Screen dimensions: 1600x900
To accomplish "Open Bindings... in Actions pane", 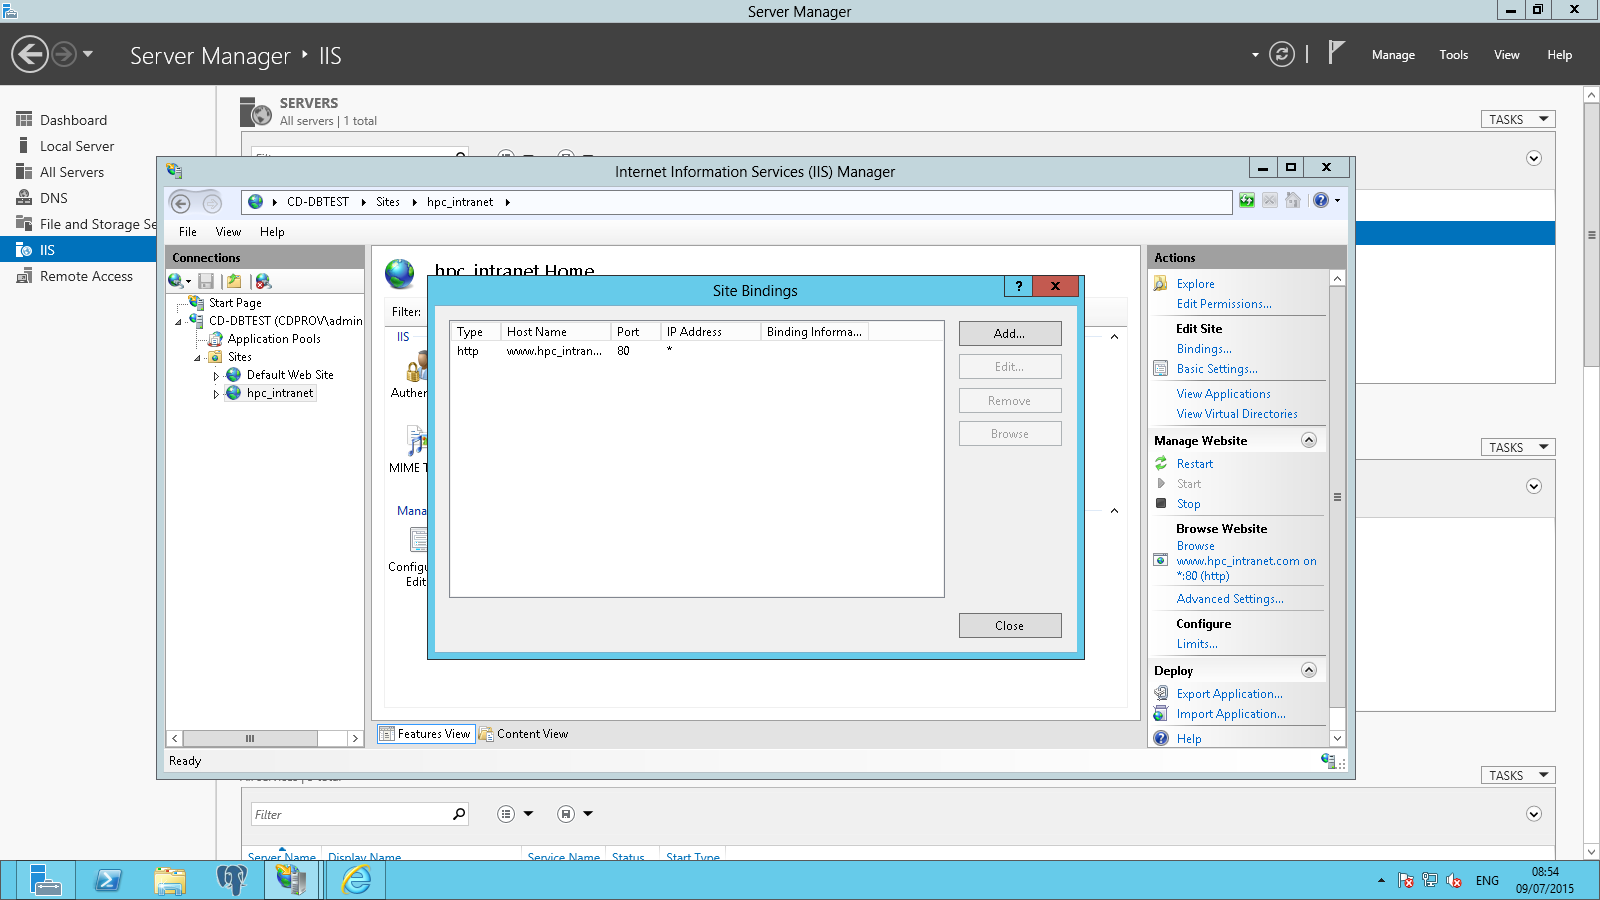I will tap(1204, 349).
